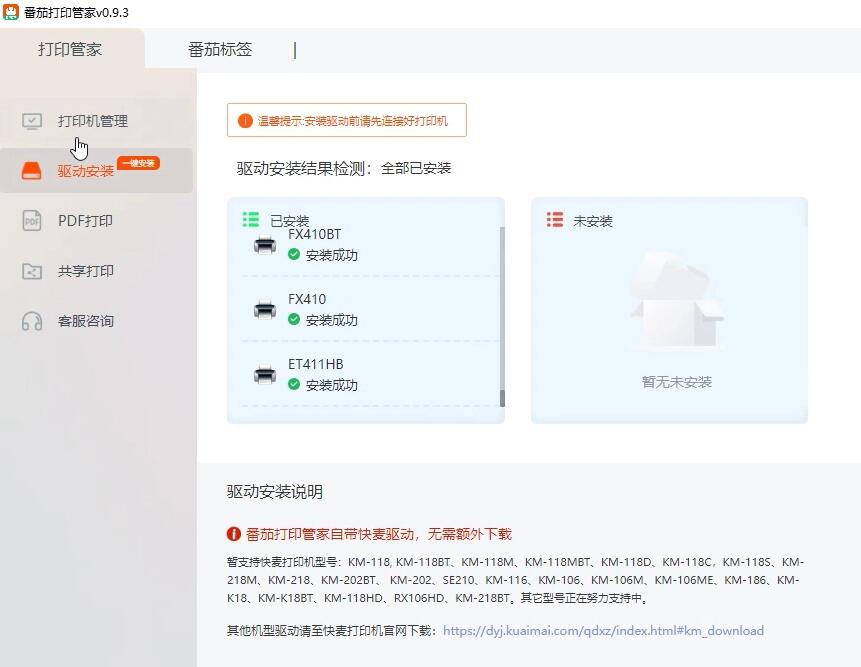The height and width of the screenshot is (667, 861).
Task: Switch to the 打印管家 tab
Action: click(70, 49)
